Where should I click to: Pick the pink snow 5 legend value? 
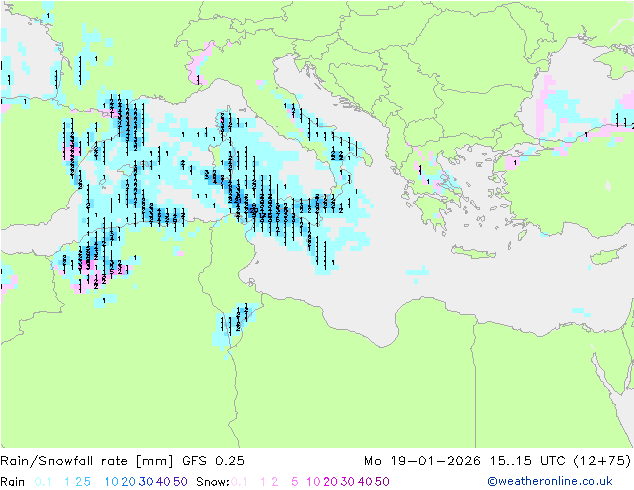[295, 482]
